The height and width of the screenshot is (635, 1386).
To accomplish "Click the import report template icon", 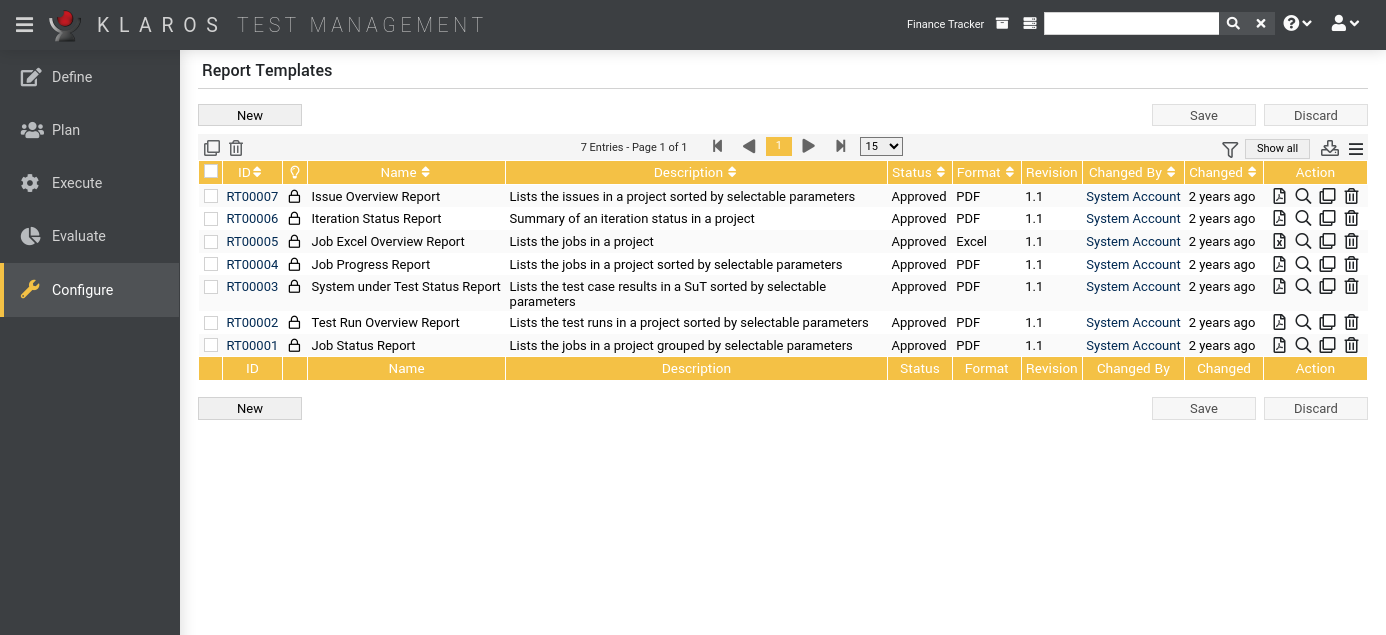I will click(1329, 148).
